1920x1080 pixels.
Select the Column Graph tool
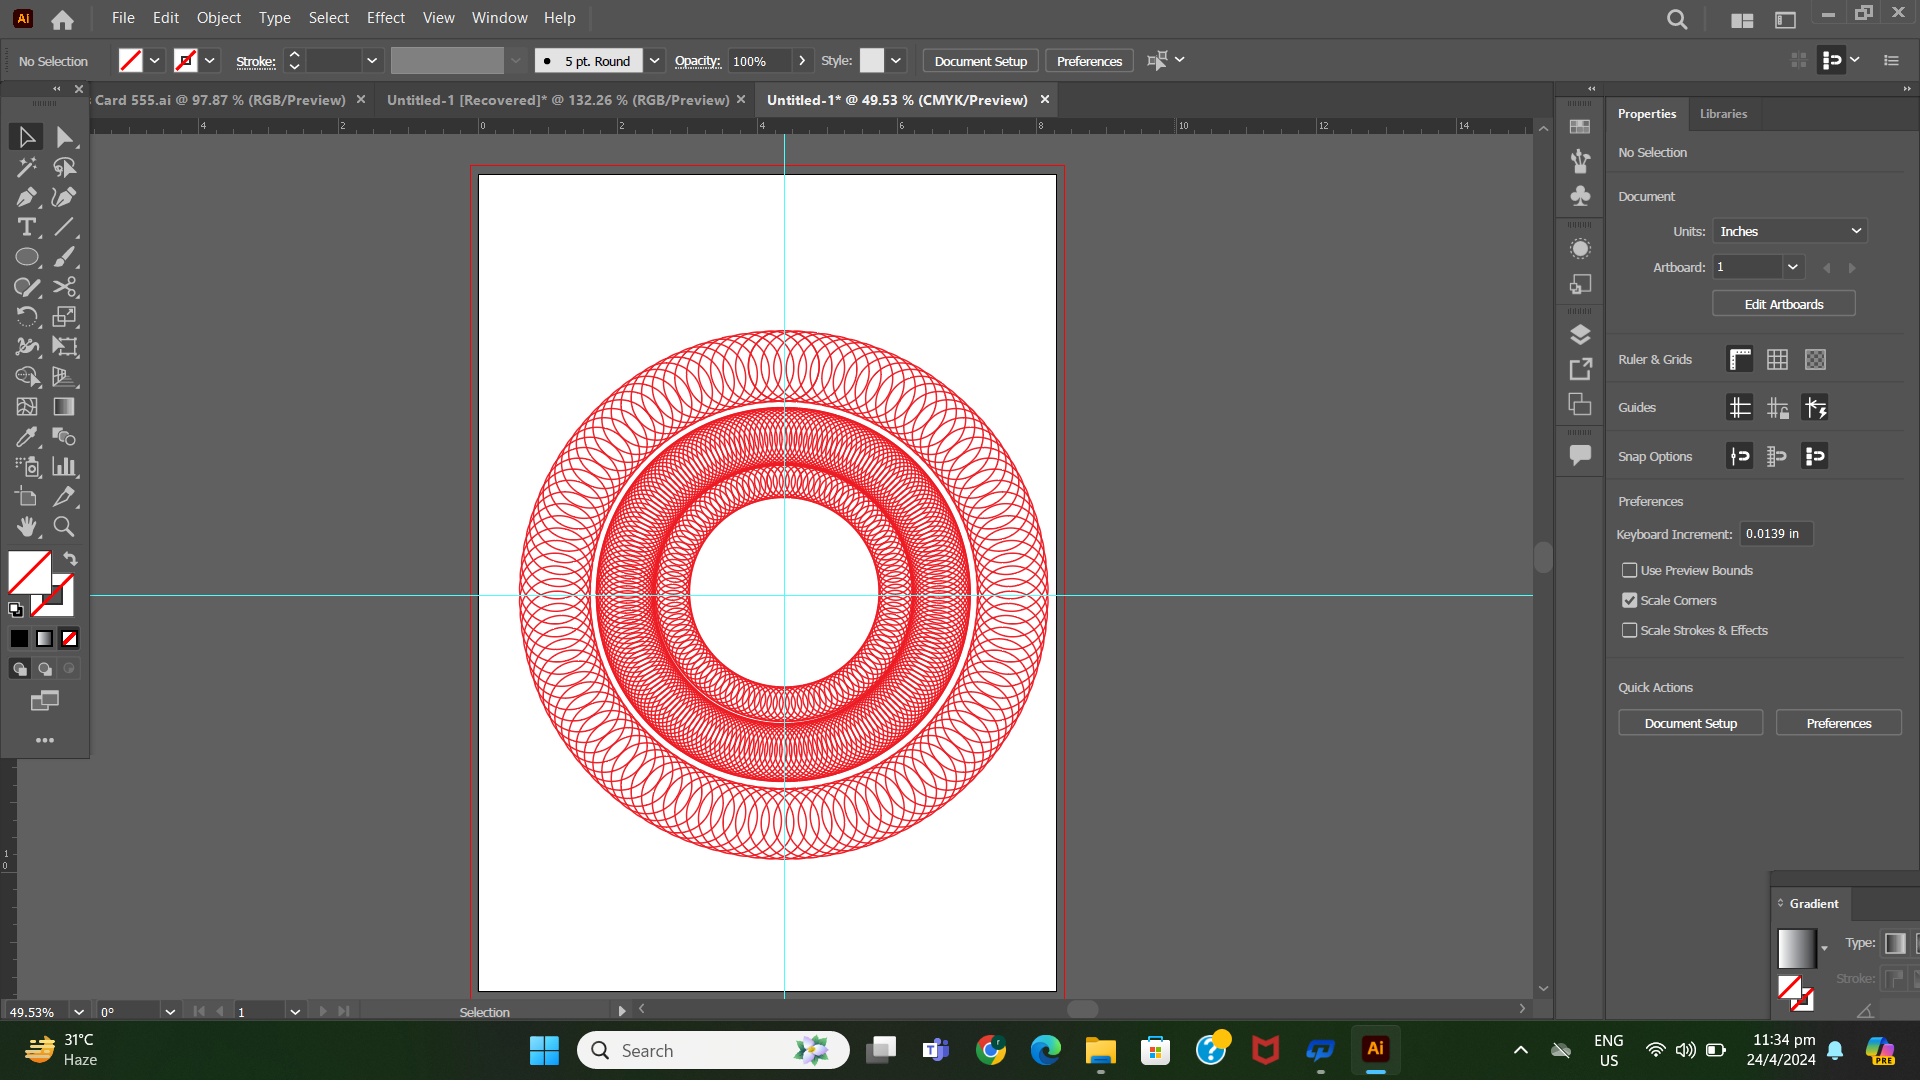[x=64, y=467]
